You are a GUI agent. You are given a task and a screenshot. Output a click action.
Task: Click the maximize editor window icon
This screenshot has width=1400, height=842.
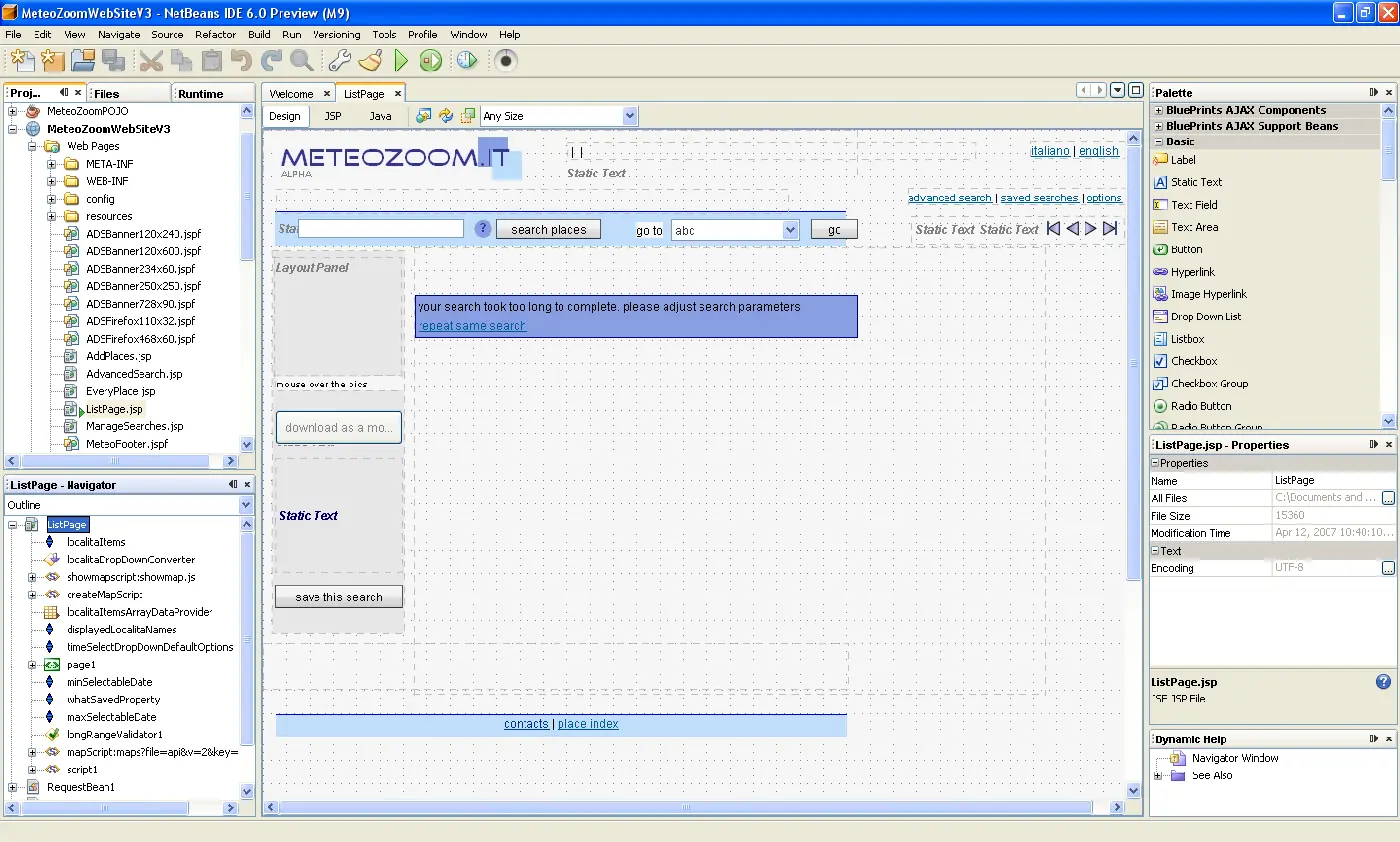1135,90
